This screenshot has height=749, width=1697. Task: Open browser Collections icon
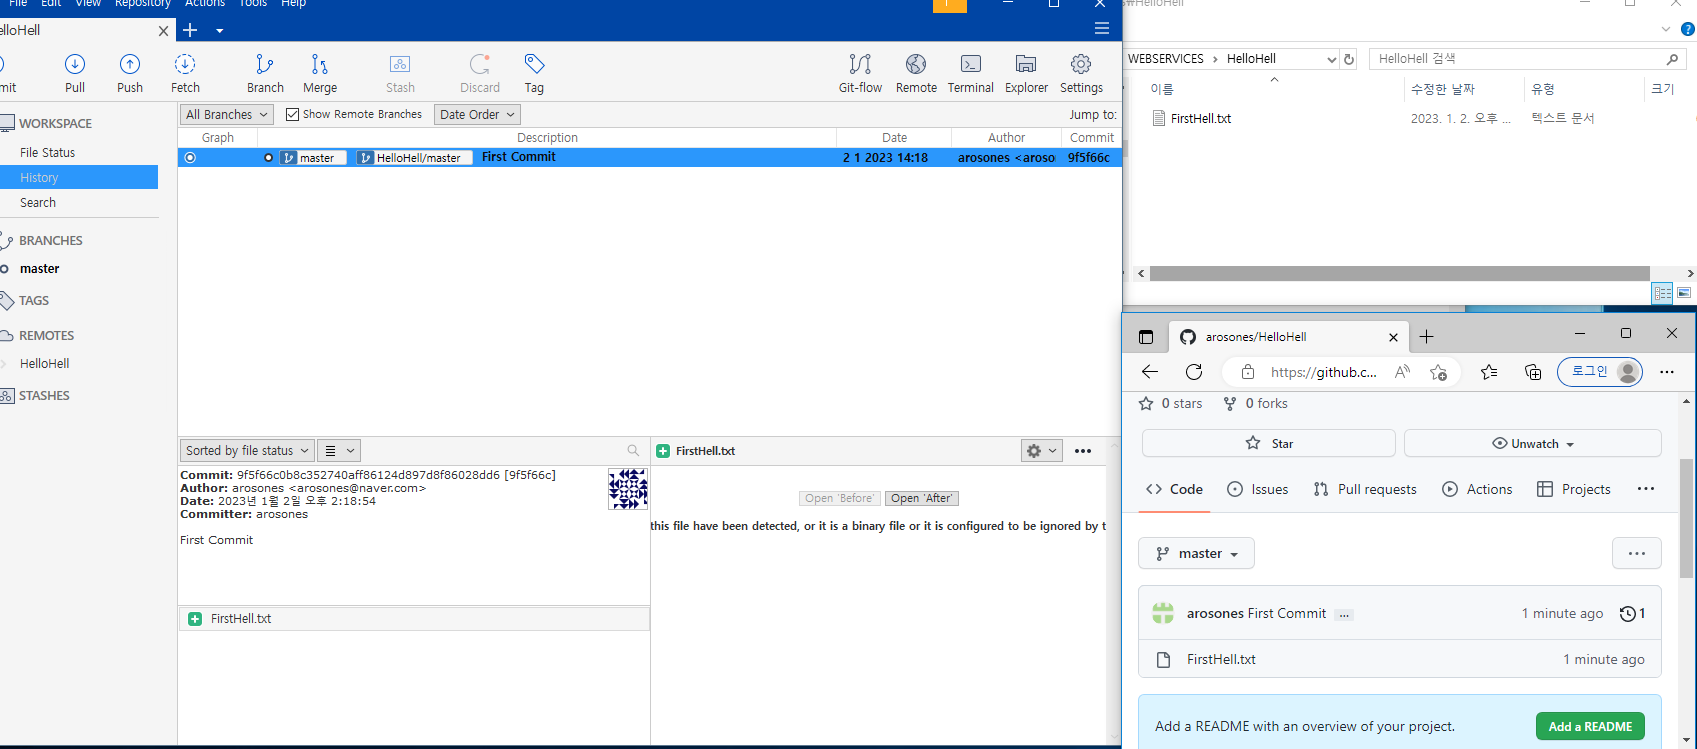tap(1533, 372)
